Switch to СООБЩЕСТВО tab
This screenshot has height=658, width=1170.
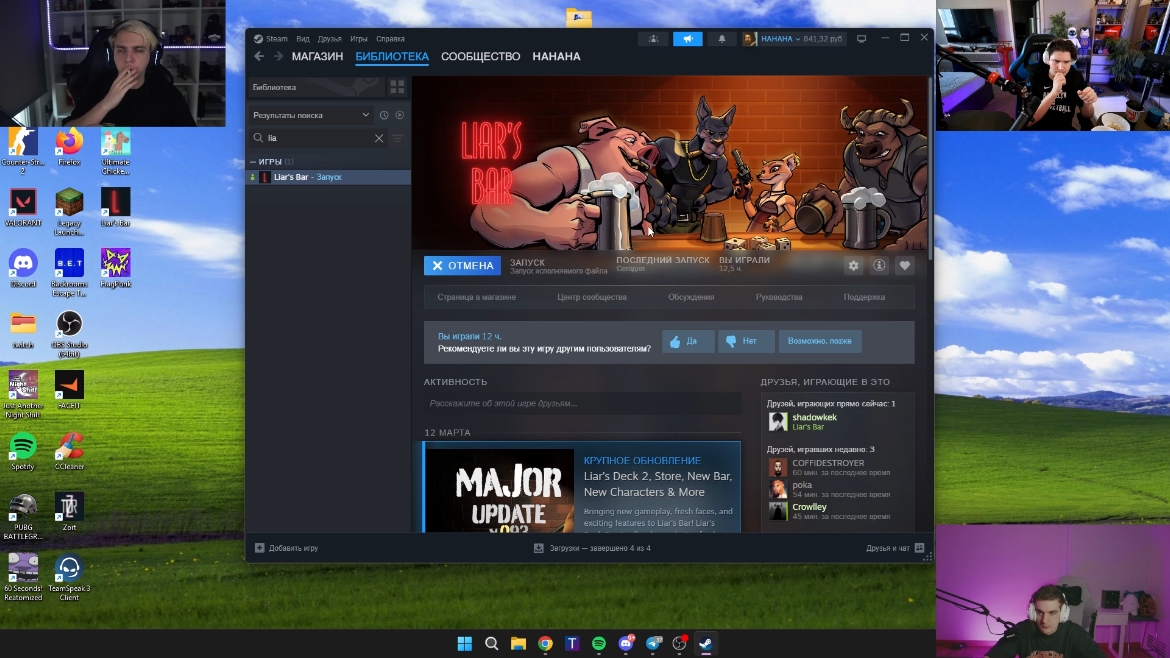pos(481,57)
